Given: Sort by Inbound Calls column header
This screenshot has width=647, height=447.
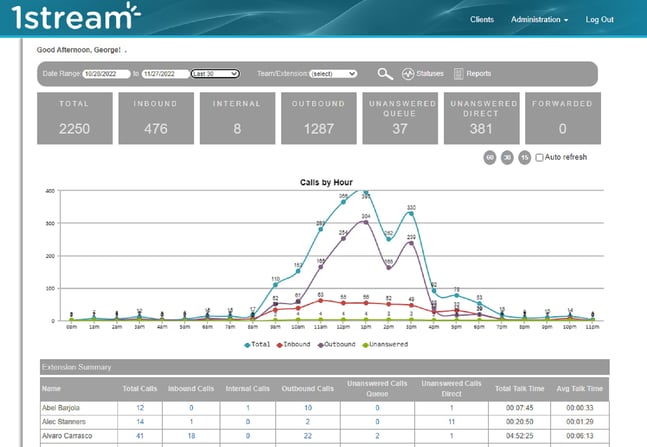Looking at the screenshot, I should pyautogui.click(x=191, y=389).
